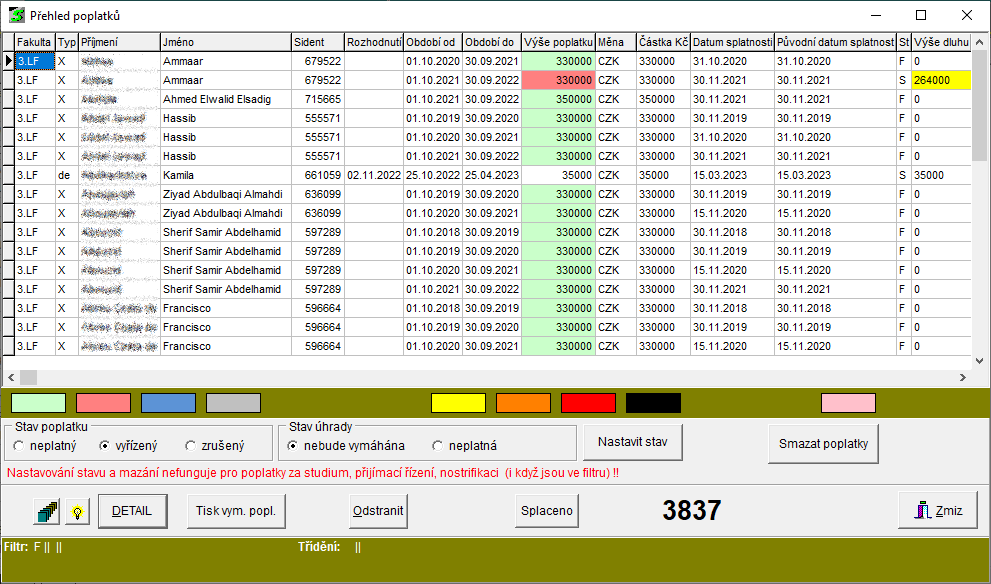991x584 pixels.
Task: Sort by the 'Výše poplatku' column header
Action: tap(558, 42)
